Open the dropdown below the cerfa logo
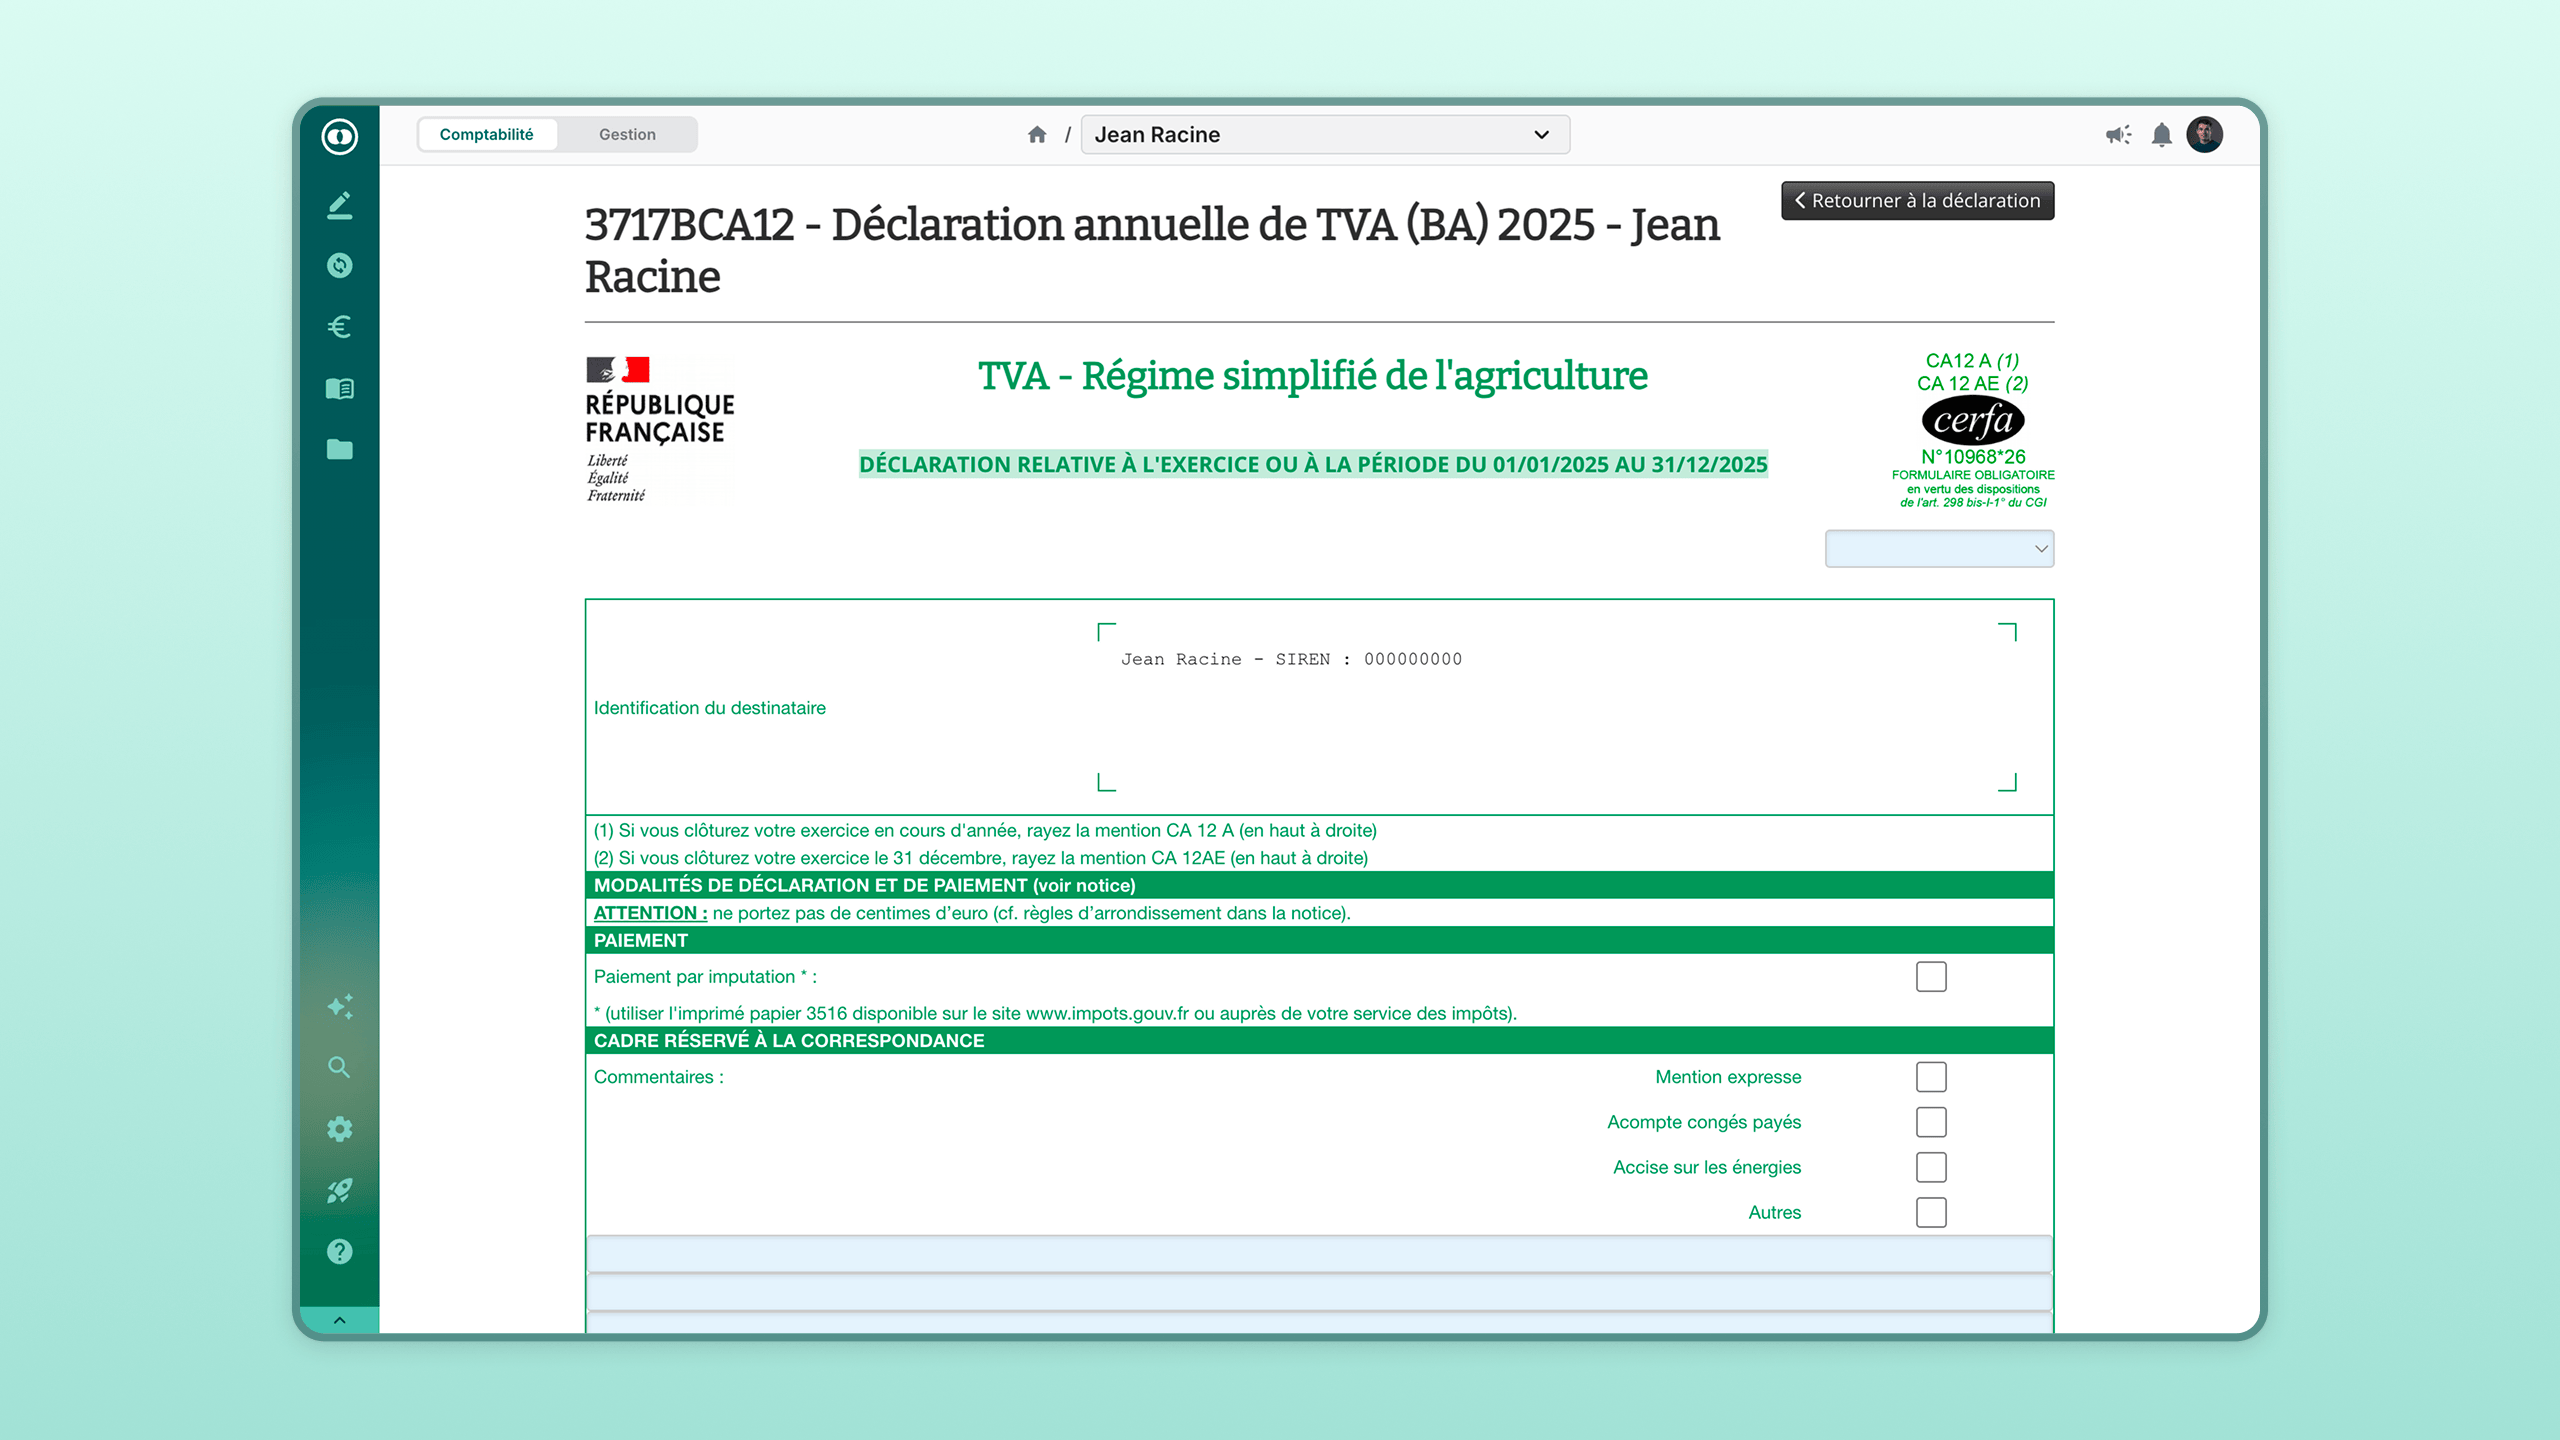 tap(1938, 548)
